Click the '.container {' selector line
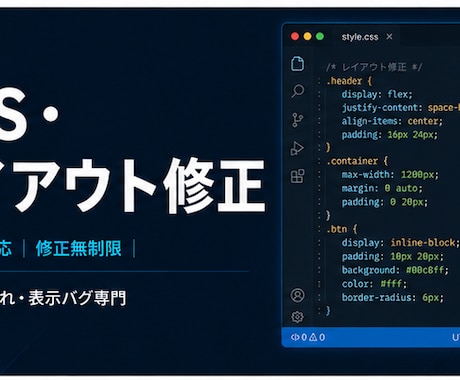 [357, 161]
